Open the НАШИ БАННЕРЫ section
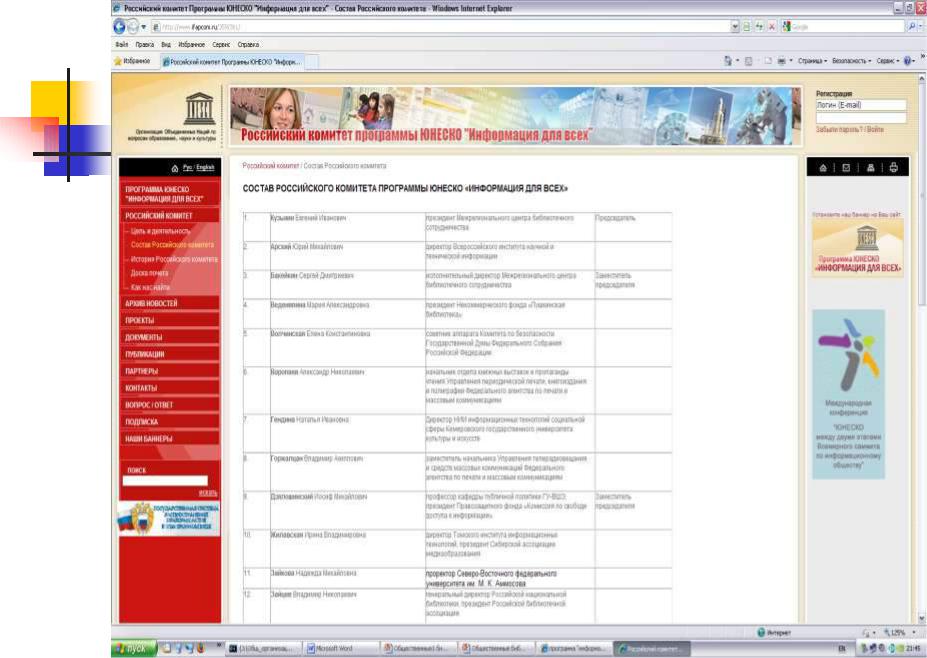 click(x=170, y=439)
